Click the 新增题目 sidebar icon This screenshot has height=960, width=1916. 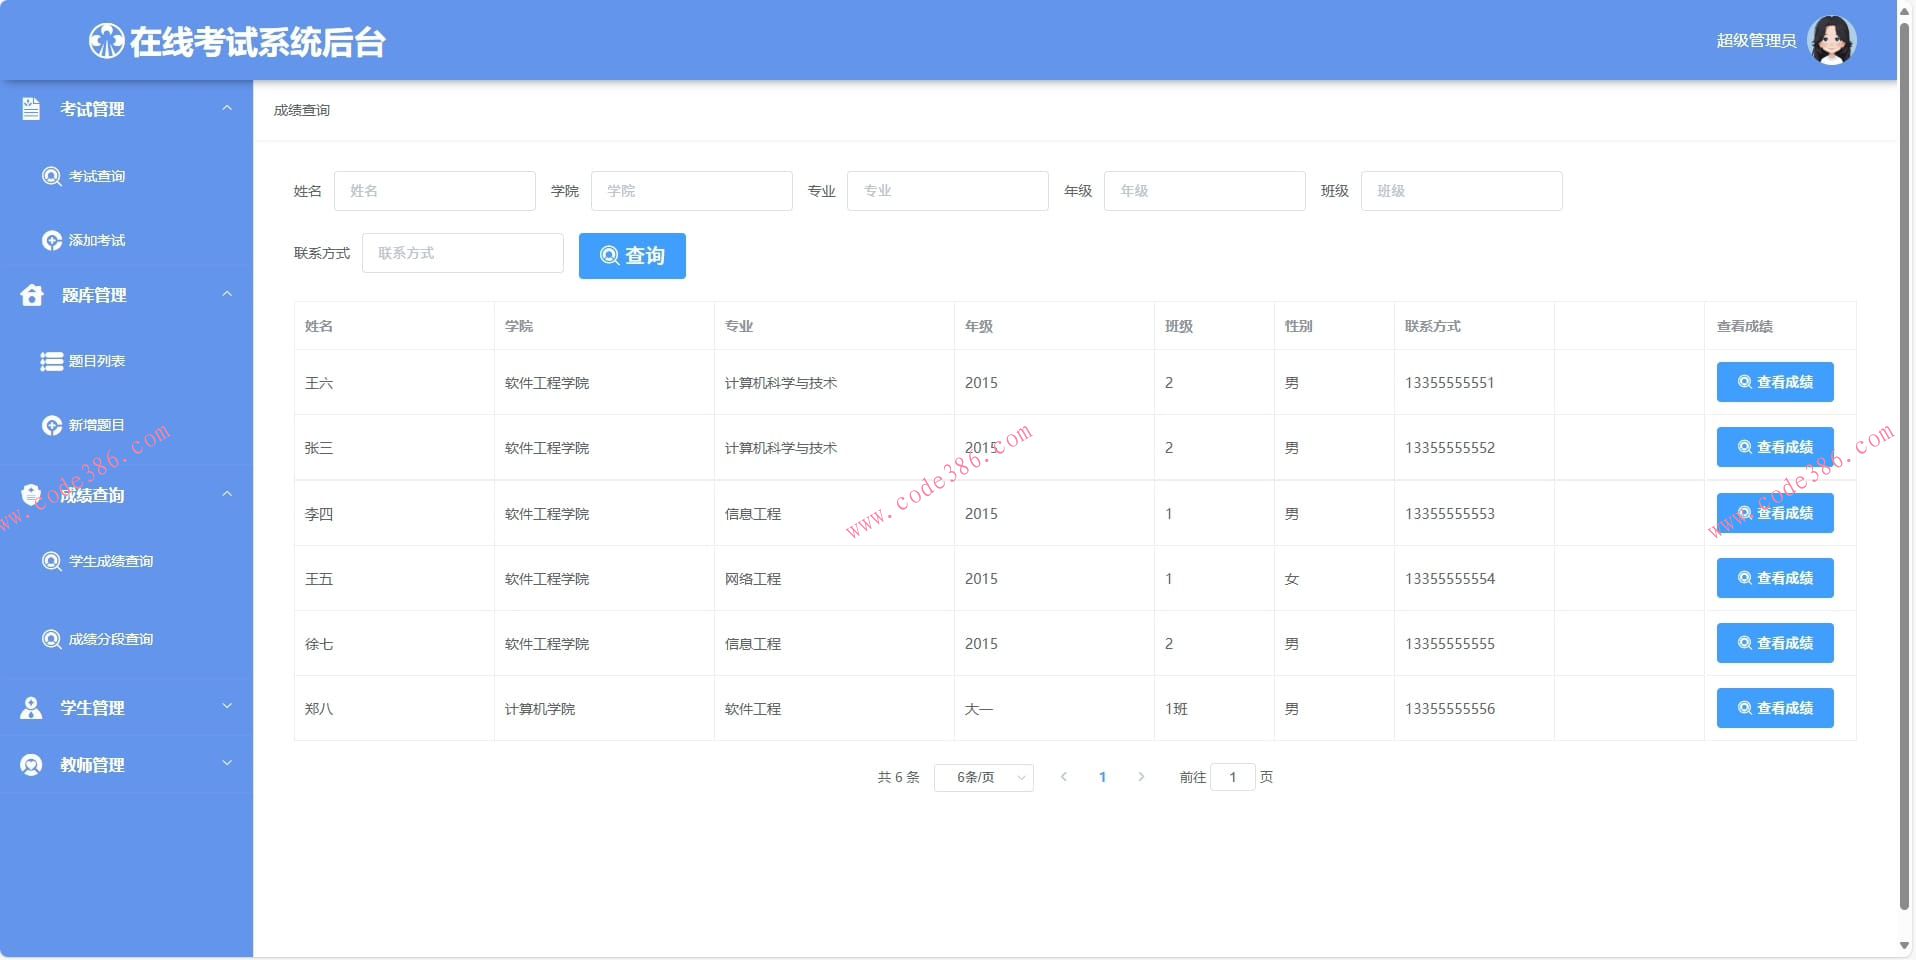pos(51,425)
